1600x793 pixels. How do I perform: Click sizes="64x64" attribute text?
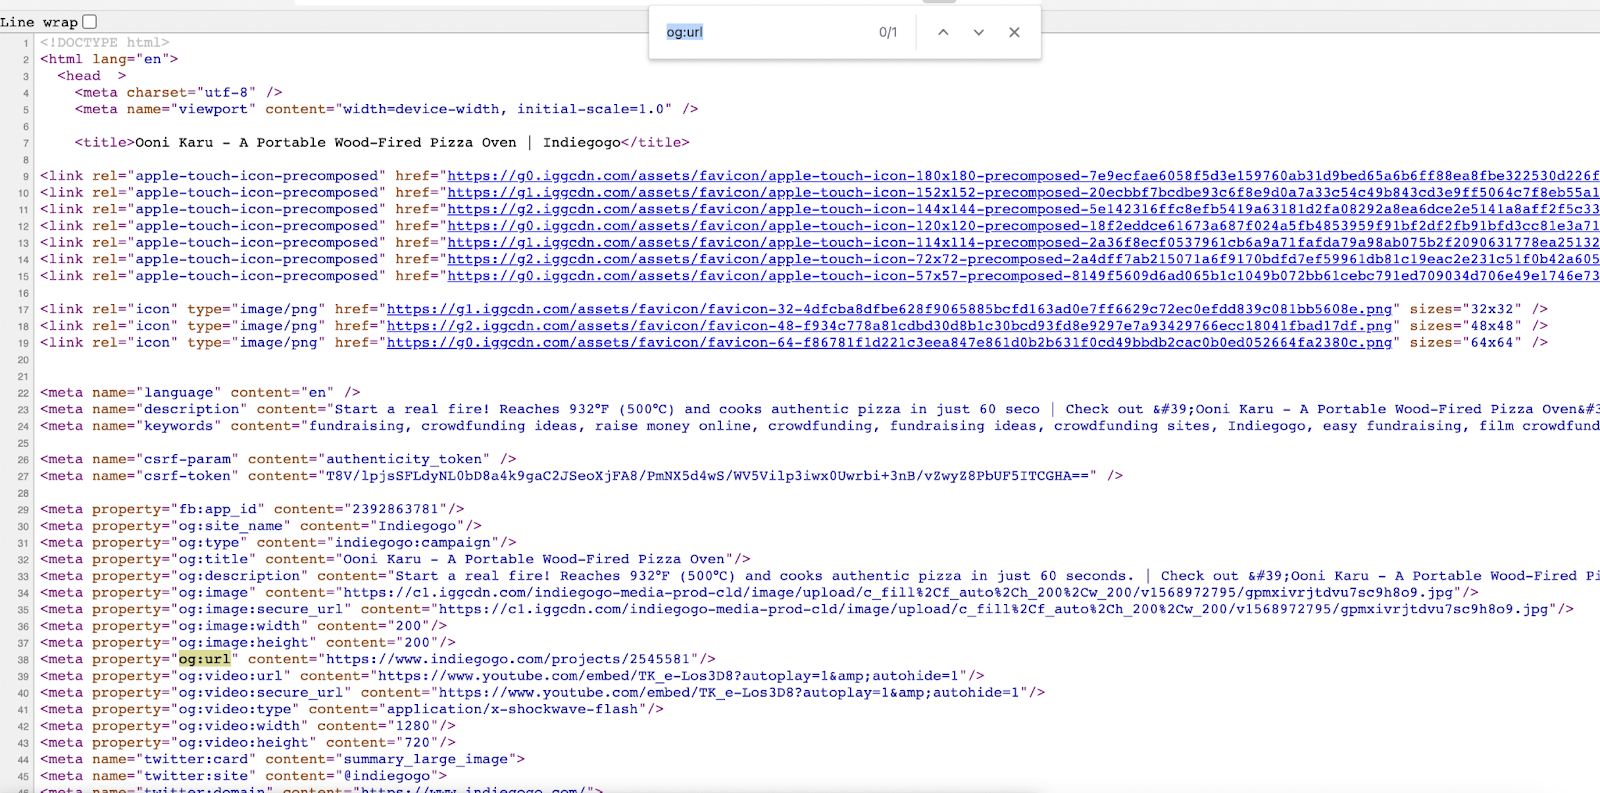coord(1466,343)
